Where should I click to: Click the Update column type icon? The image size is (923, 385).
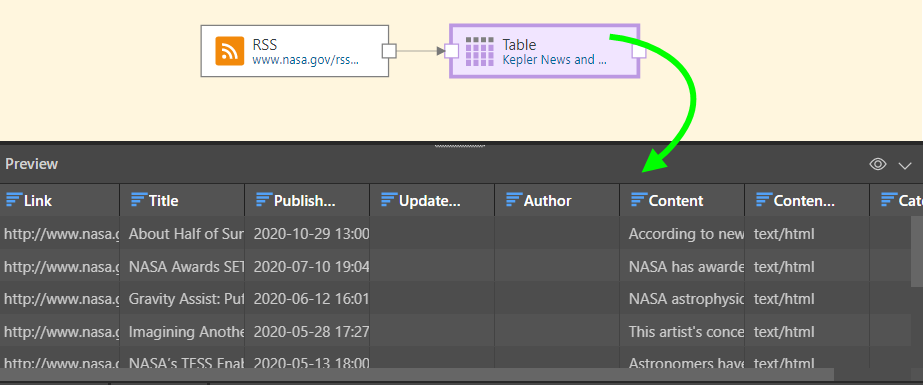(389, 200)
